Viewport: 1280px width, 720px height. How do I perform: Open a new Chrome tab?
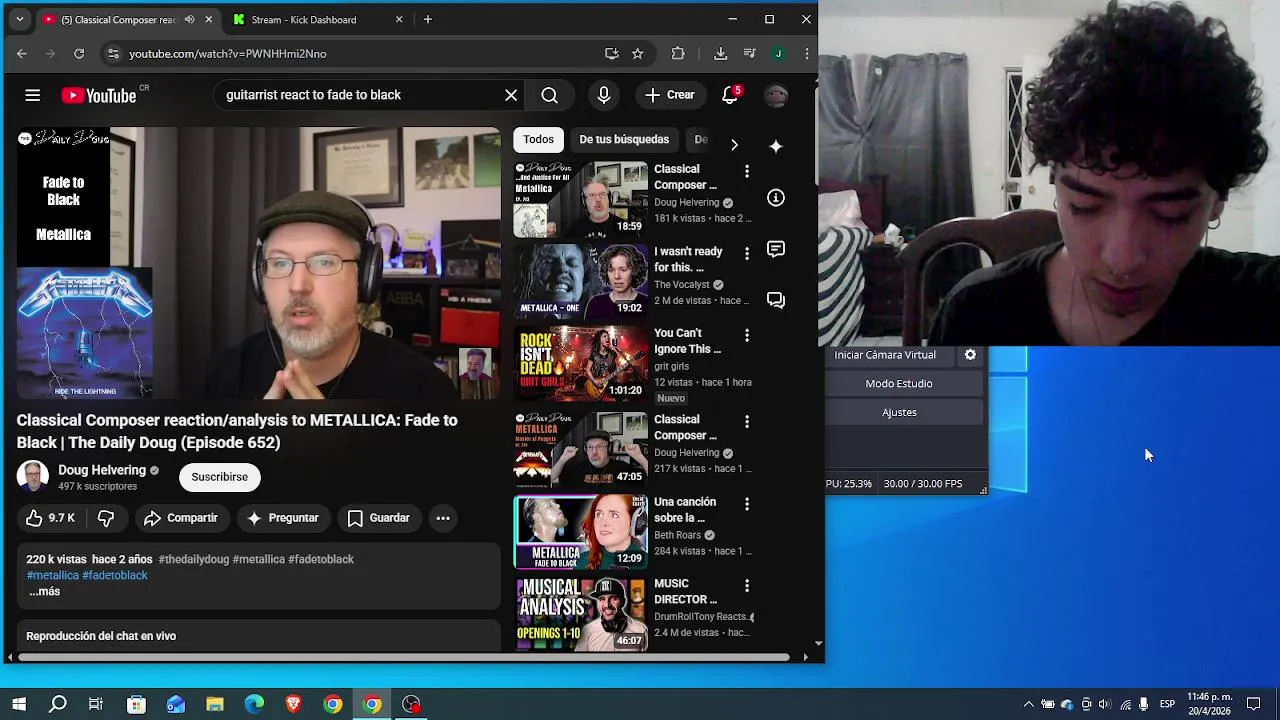[x=427, y=19]
